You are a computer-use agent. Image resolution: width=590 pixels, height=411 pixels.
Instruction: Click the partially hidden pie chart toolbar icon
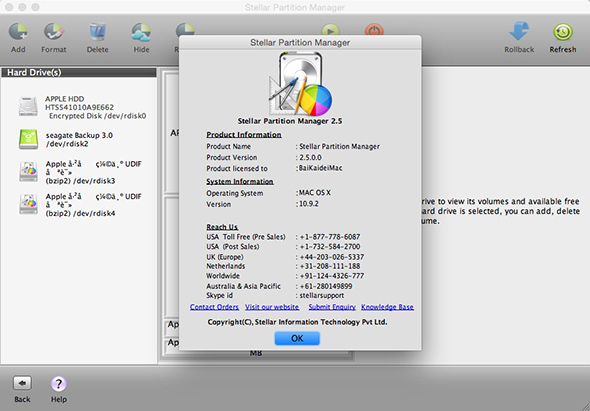point(186,29)
